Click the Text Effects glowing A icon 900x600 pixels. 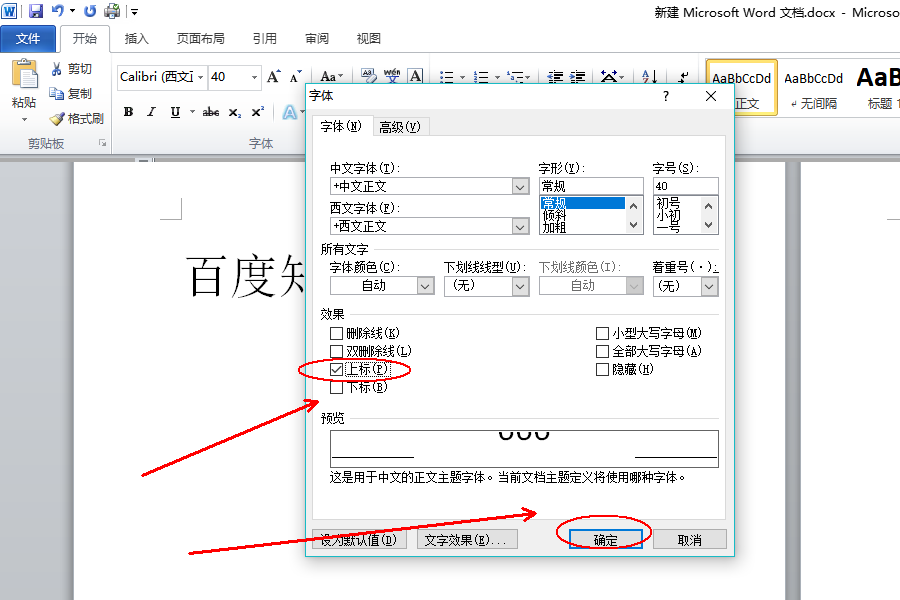point(290,113)
